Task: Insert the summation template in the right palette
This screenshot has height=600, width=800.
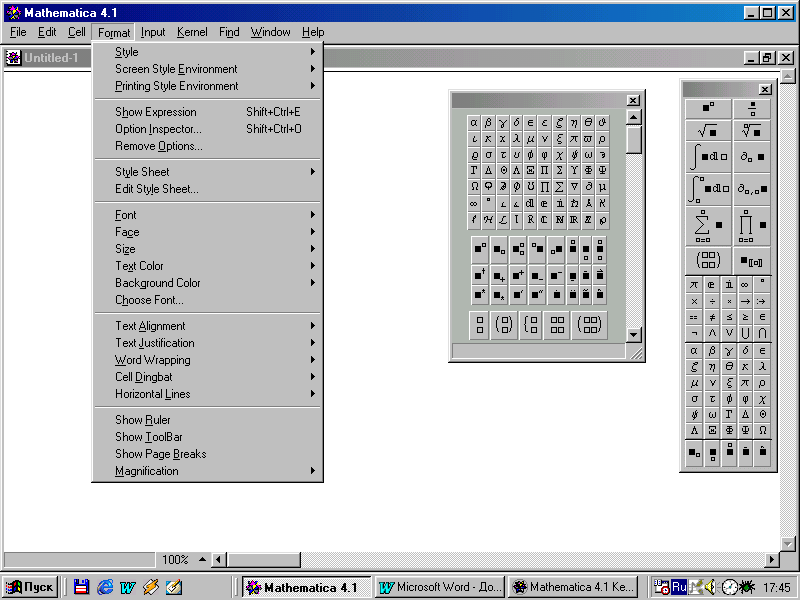Action: pos(708,226)
